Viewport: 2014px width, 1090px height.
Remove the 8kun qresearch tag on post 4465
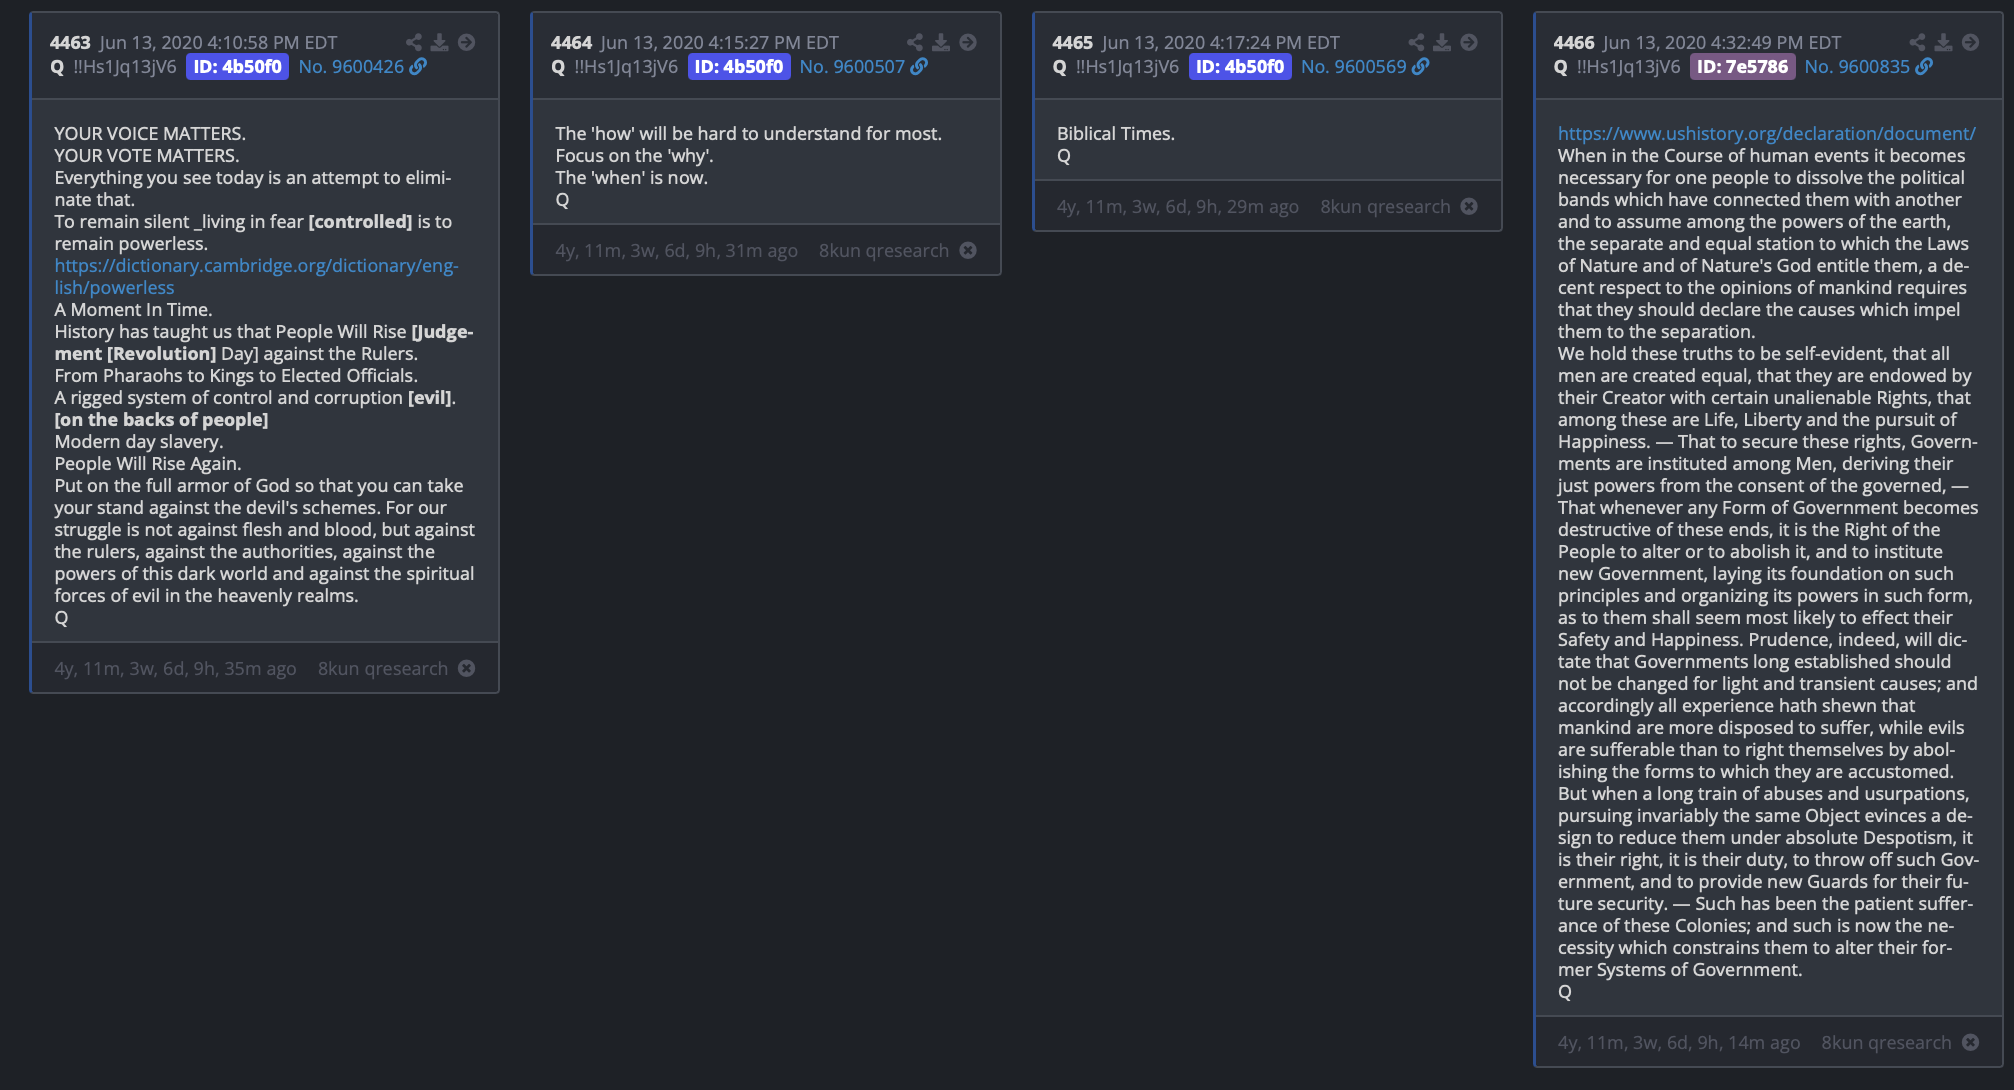click(1469, 206)
